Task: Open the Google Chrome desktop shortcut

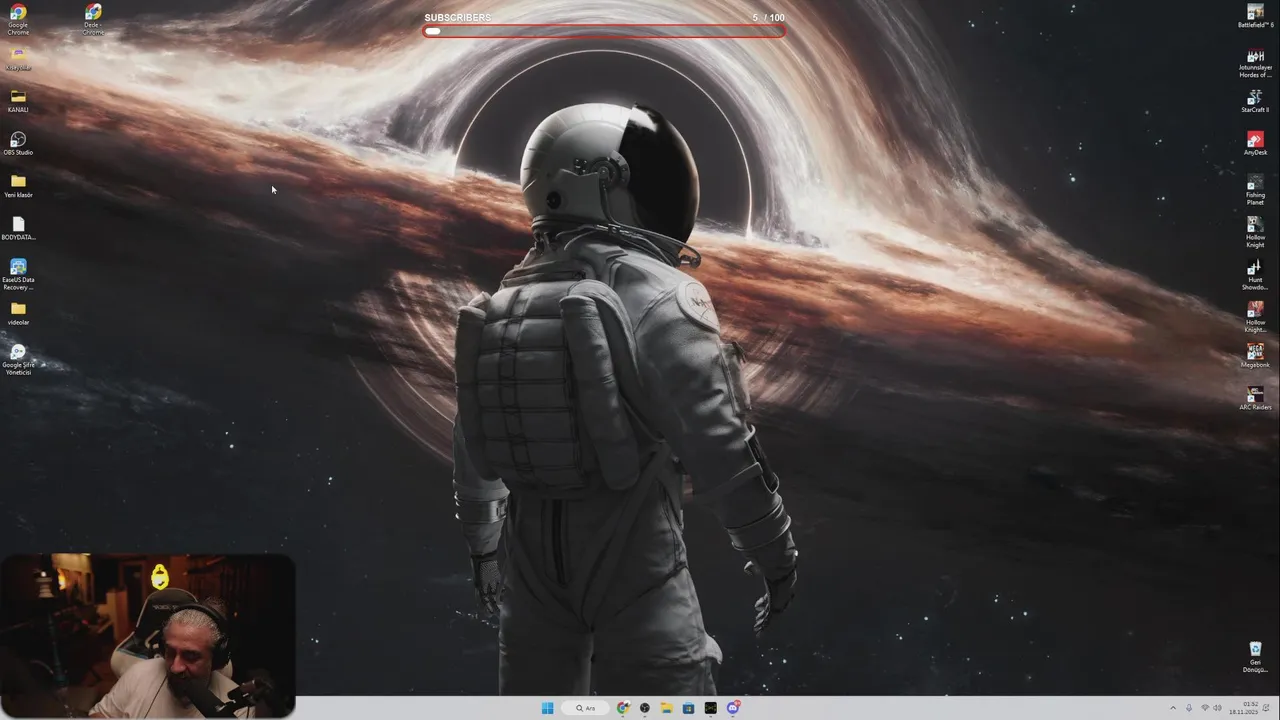Action: tap(18, 20)
